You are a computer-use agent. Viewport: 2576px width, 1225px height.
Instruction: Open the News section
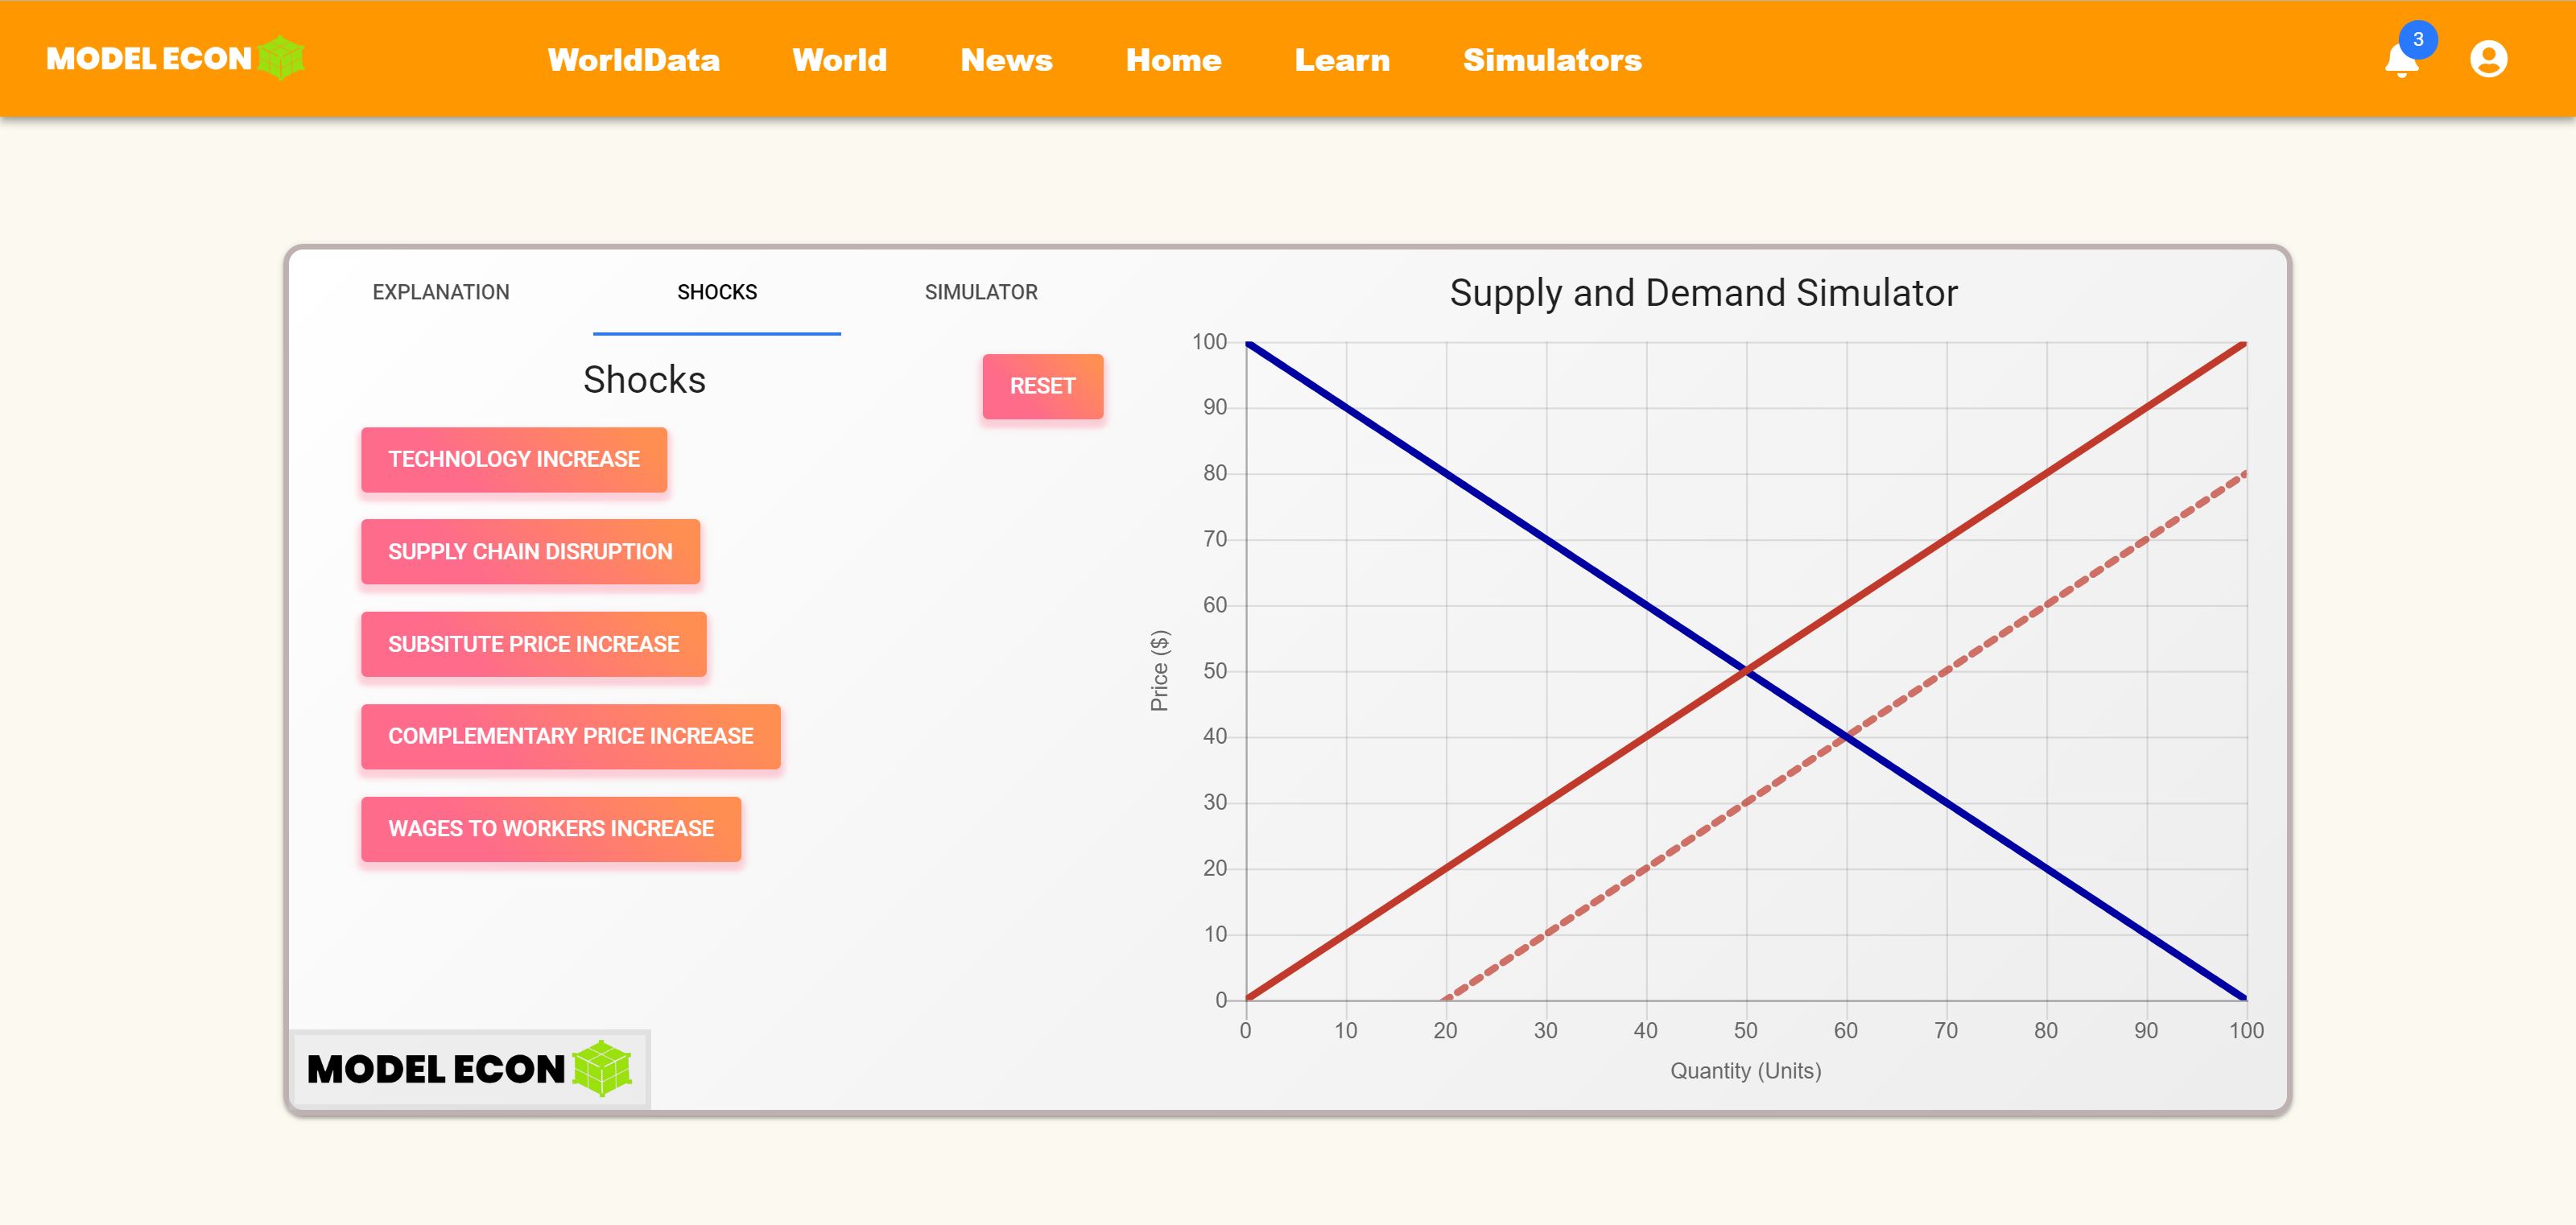[x=1006, y=60]
